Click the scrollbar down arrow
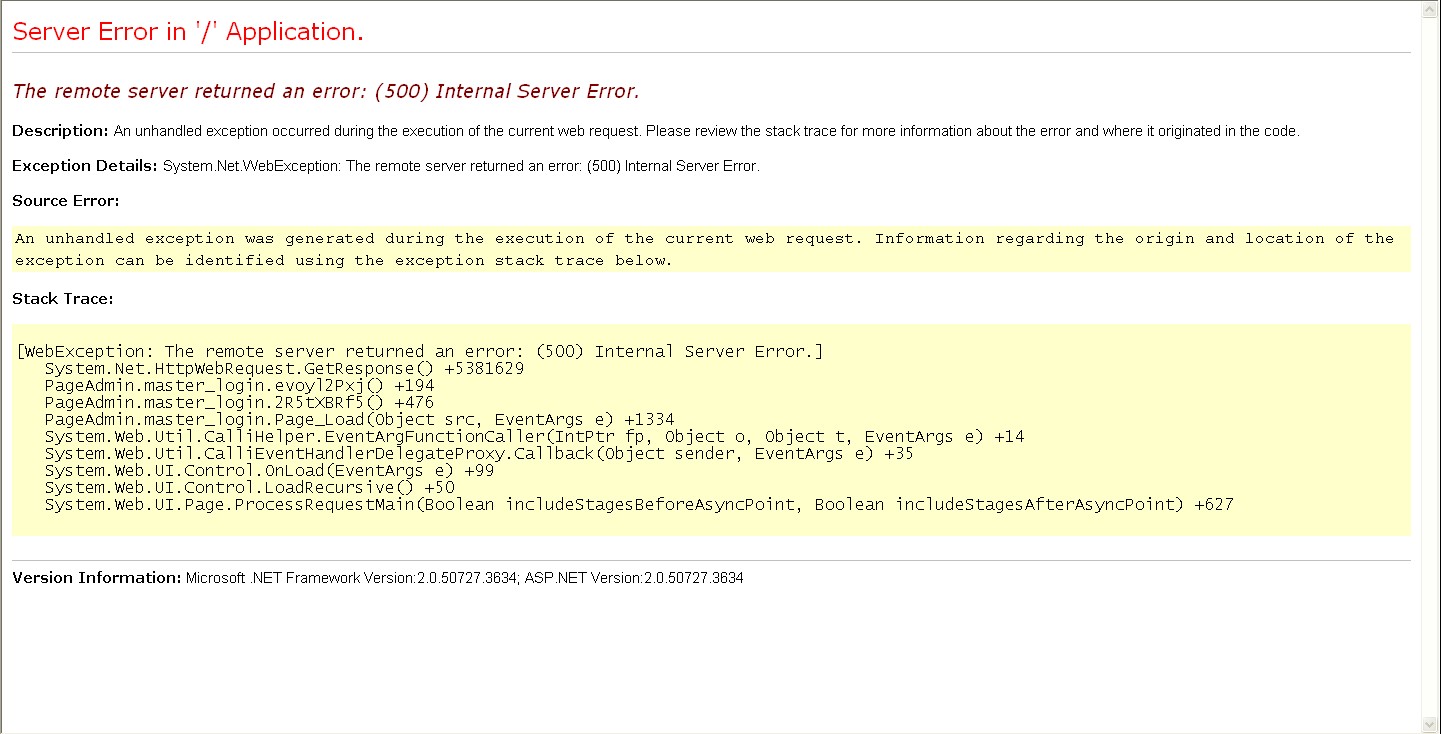The height and width of the screenshot is (734, 1441). tap(1430, 724)
